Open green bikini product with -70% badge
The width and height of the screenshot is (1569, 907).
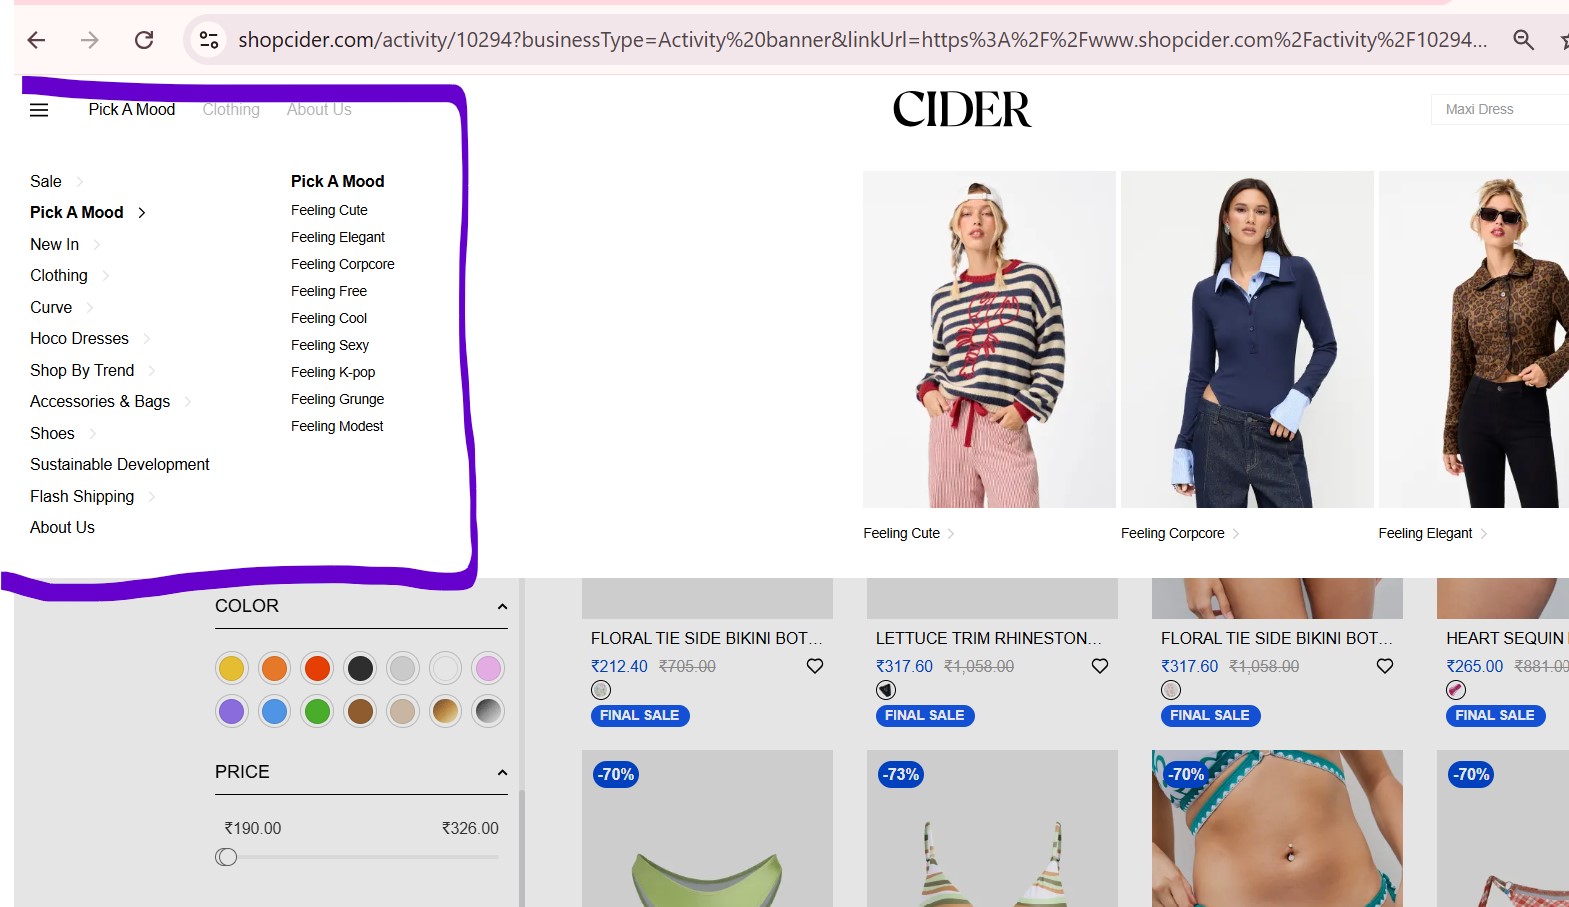pos(707,828)
